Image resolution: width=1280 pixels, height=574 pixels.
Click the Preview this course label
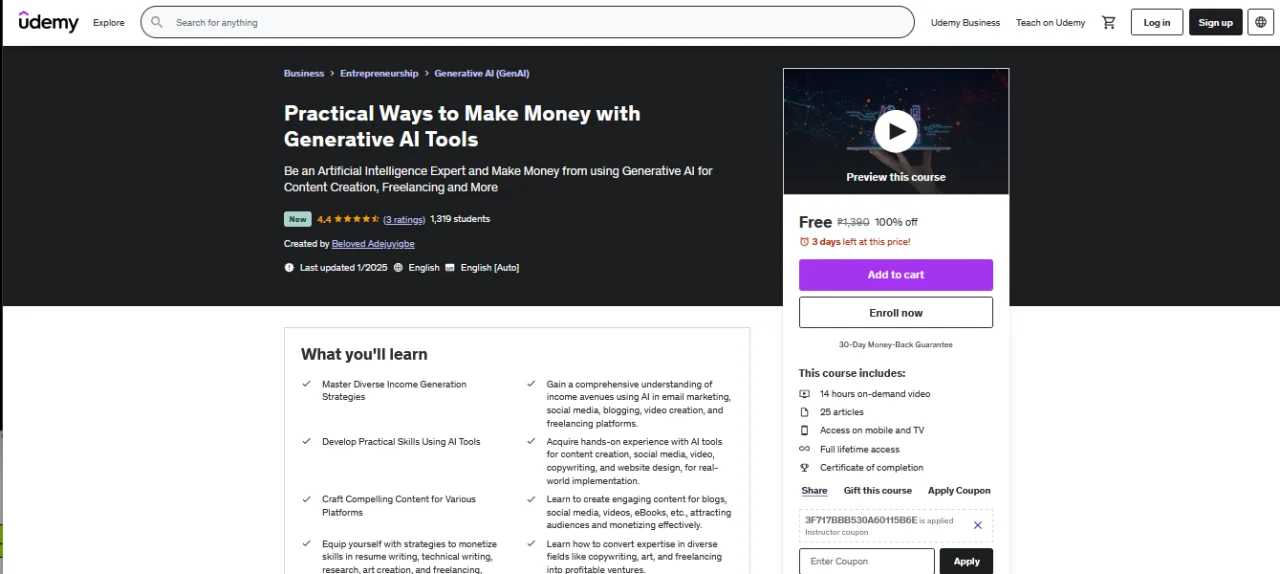click(x=896, y=177)
